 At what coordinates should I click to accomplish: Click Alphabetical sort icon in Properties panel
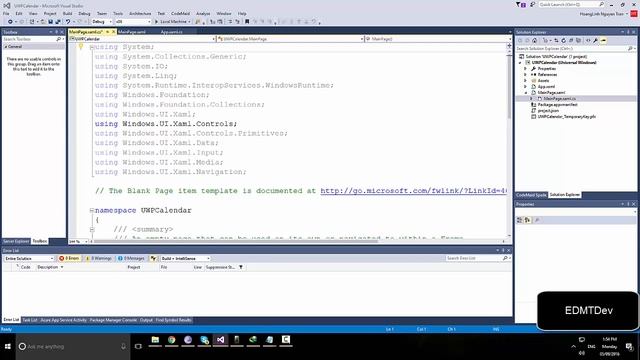point(527,220)
